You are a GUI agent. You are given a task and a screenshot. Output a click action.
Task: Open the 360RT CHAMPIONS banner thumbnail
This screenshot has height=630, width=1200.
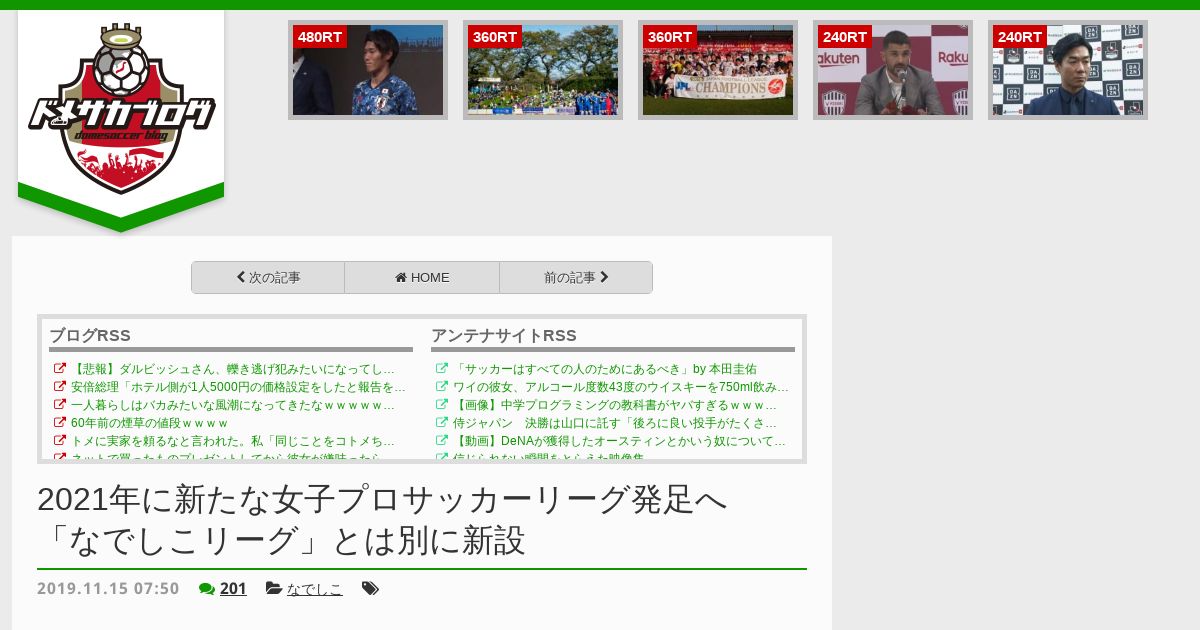point(718,70)
